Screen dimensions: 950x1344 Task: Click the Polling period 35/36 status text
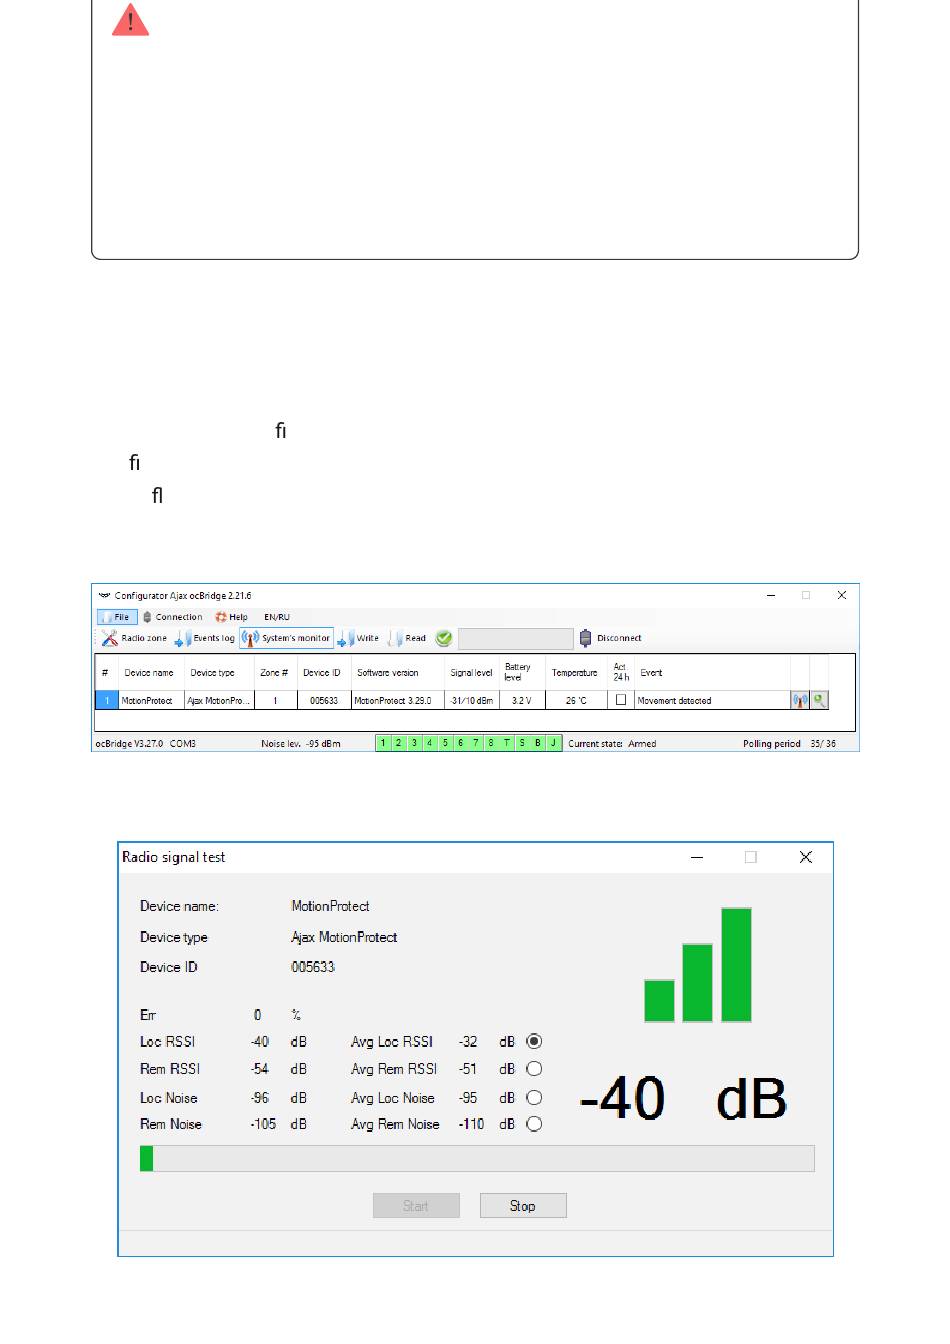coord(789,744)
